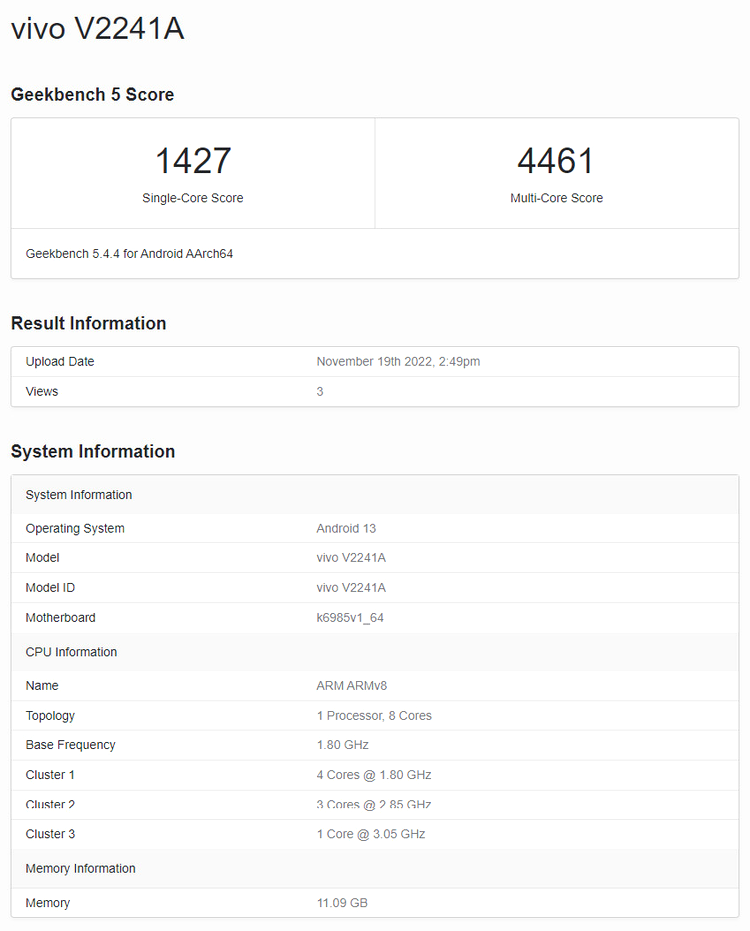750x931 pixels.
Task: Click the Cluster 2 label
Action: coord(50,805)
